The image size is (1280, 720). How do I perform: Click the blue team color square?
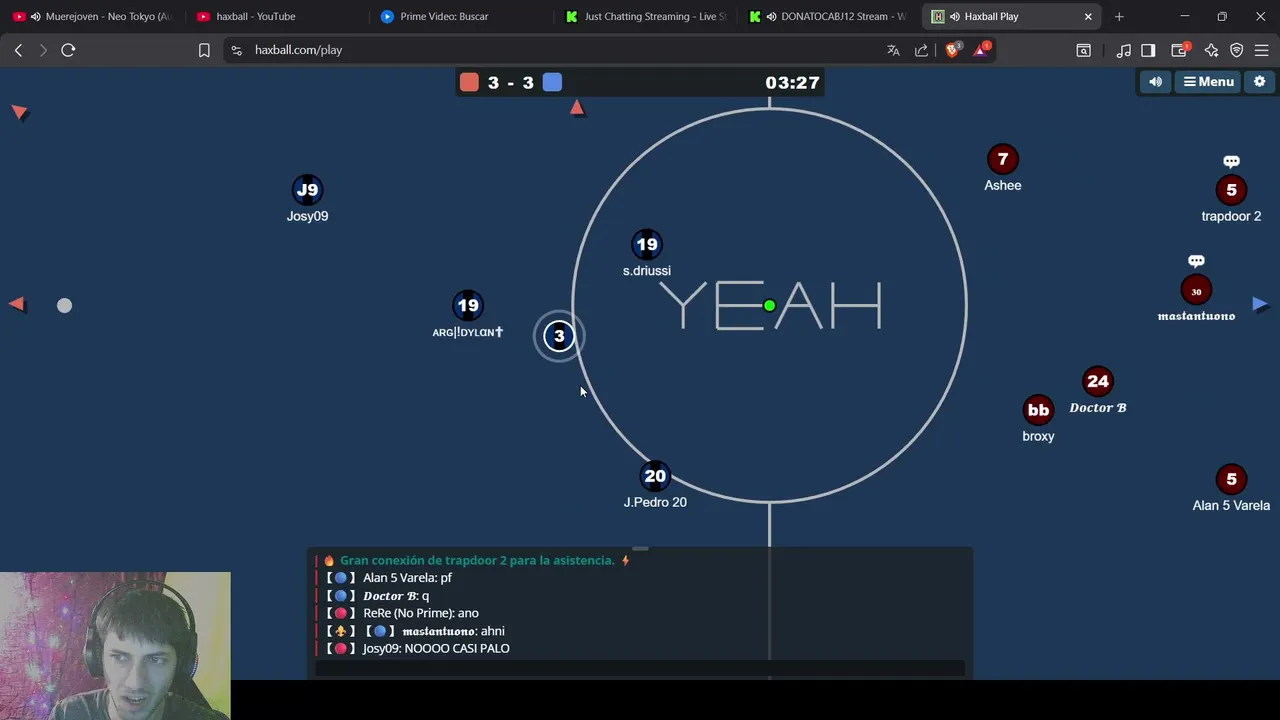click(552, 83)
